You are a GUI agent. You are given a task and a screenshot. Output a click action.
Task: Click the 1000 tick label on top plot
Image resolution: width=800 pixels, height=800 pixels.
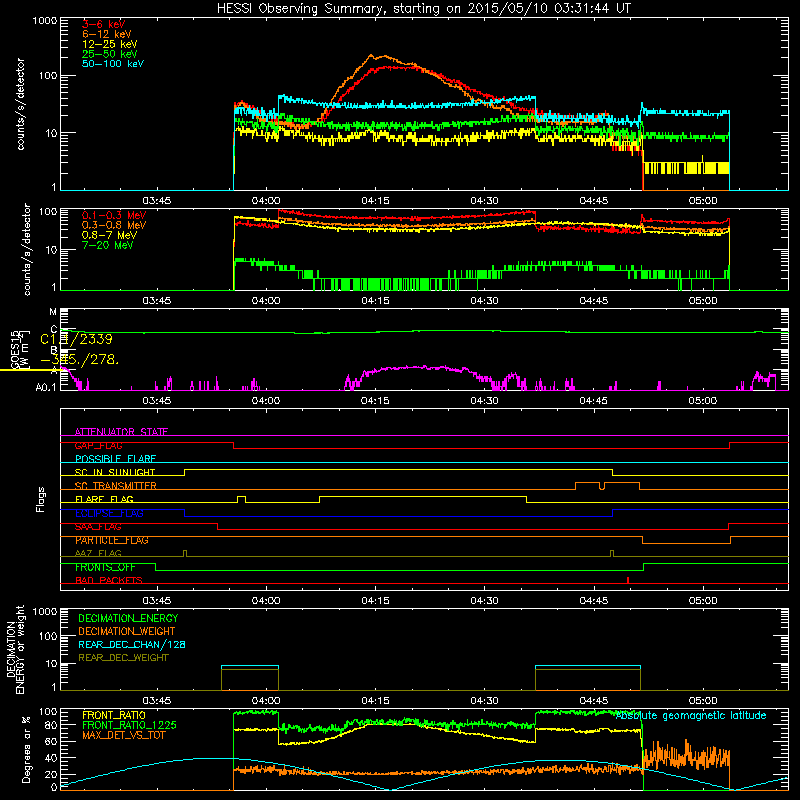click(x=44, y=21)
